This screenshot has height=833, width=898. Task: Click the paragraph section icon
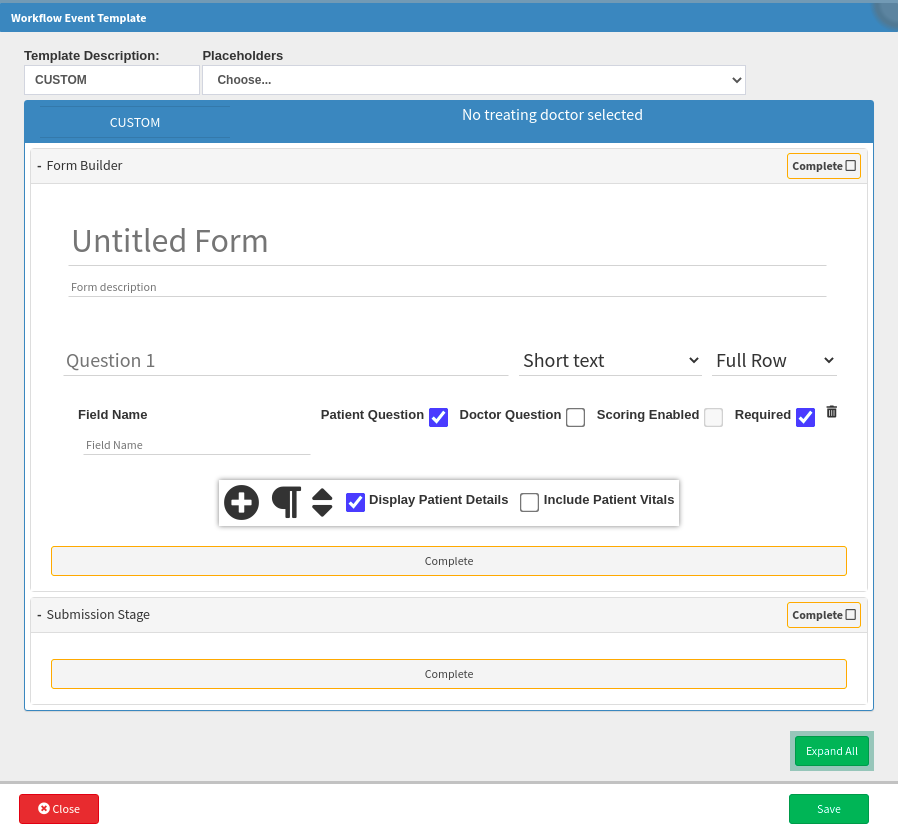point(286,502)
